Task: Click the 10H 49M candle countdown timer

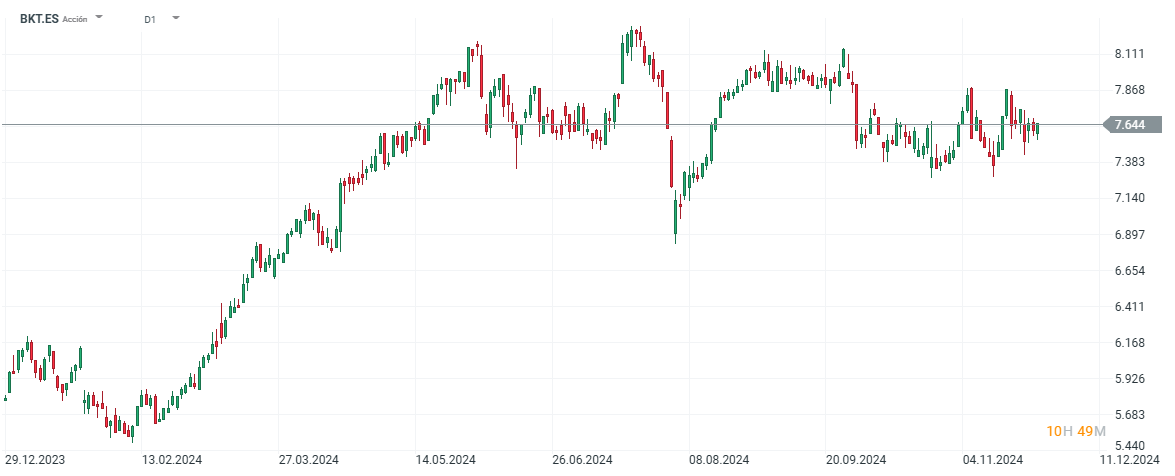Action: [x=1075, y=431]
